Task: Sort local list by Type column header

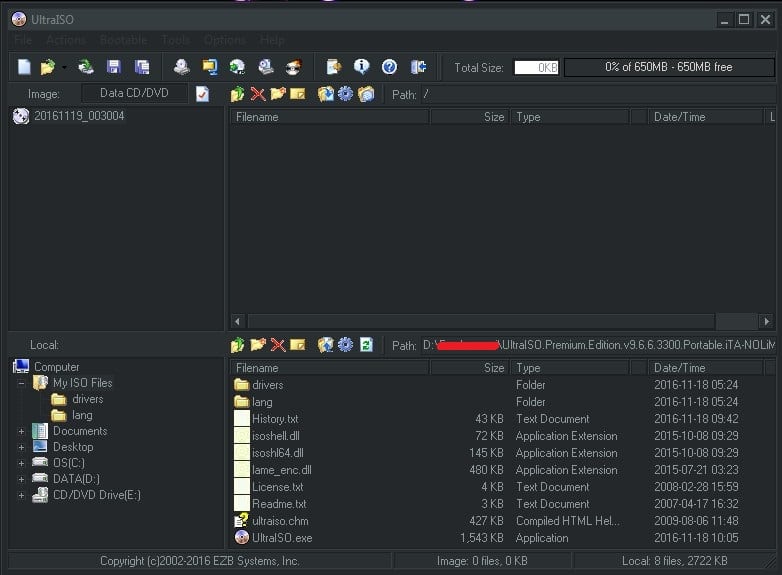Action: click(570, 368)
